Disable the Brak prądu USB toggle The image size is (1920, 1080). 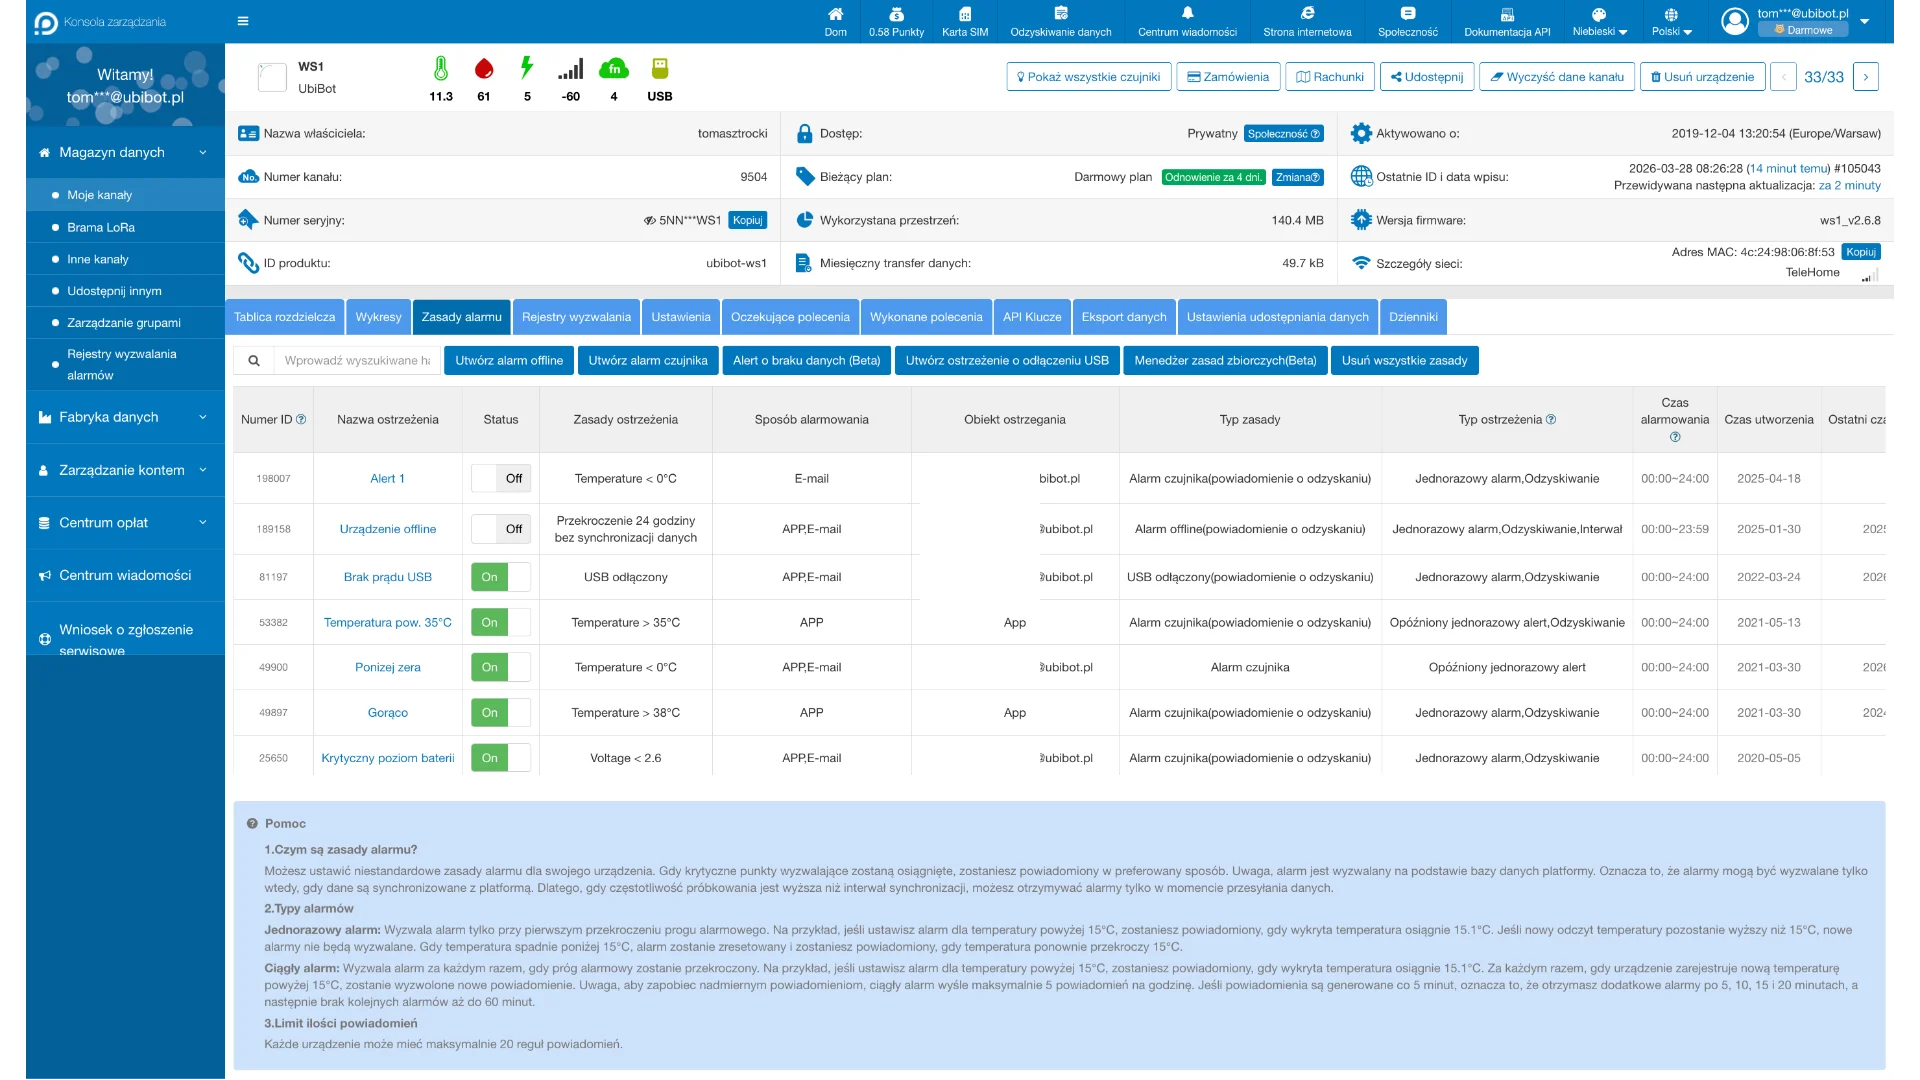[x=501, y=577]
